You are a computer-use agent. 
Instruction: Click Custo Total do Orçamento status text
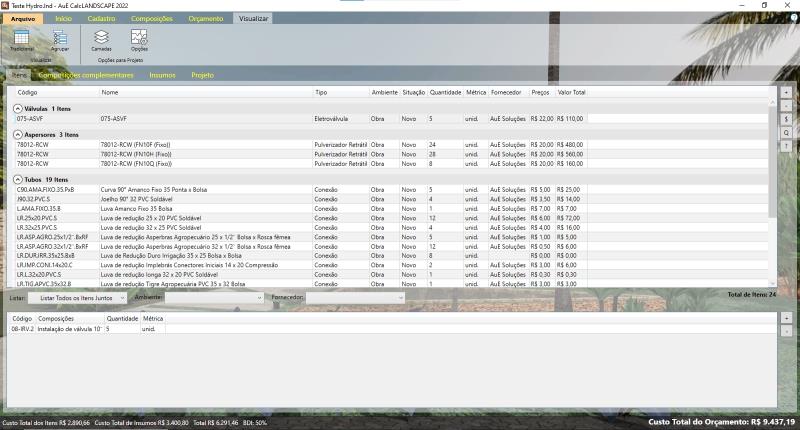pos(721,422)
